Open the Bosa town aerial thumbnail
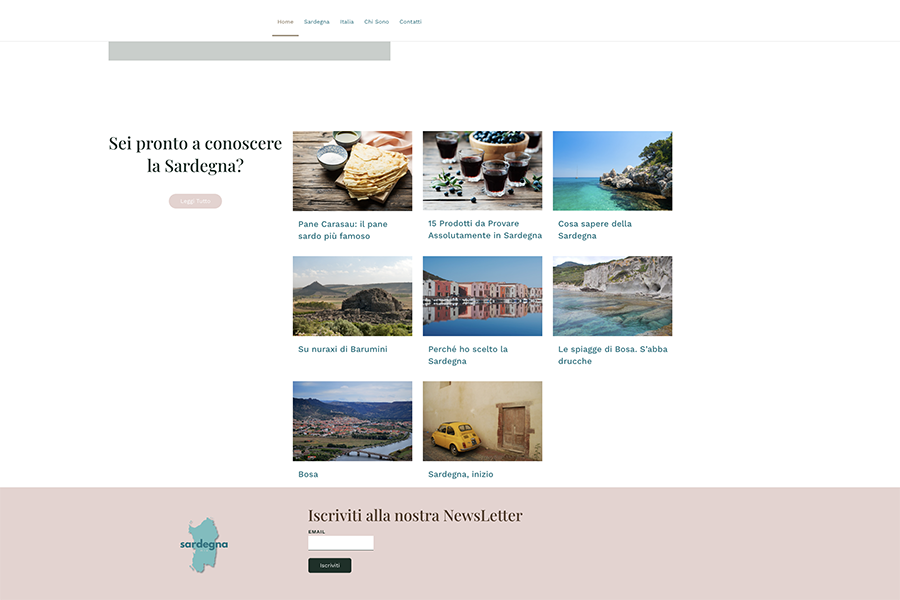900x600 pixels. click(x=352, y=421)
